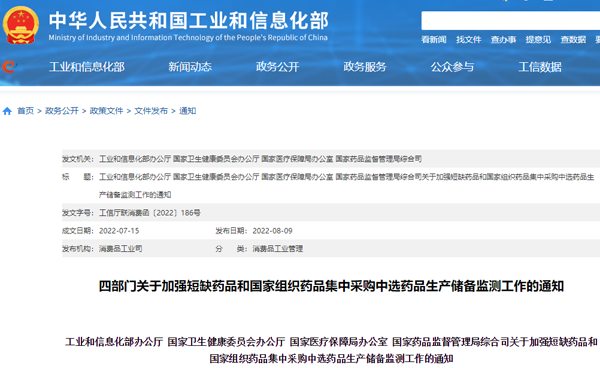Viewport: 600px width, 368px height.
Task: Click the national emblem logo
Action: [x=21, y=25]
